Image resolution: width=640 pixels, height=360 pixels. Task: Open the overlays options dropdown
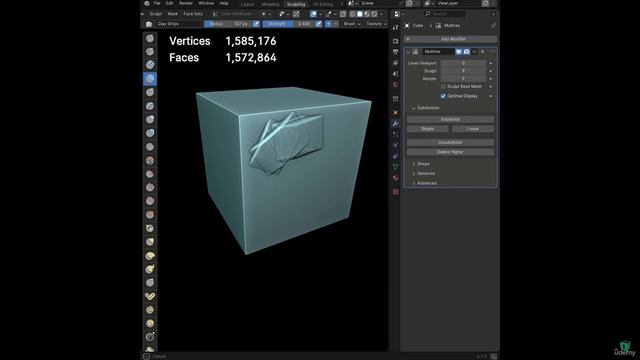[320, 14]
